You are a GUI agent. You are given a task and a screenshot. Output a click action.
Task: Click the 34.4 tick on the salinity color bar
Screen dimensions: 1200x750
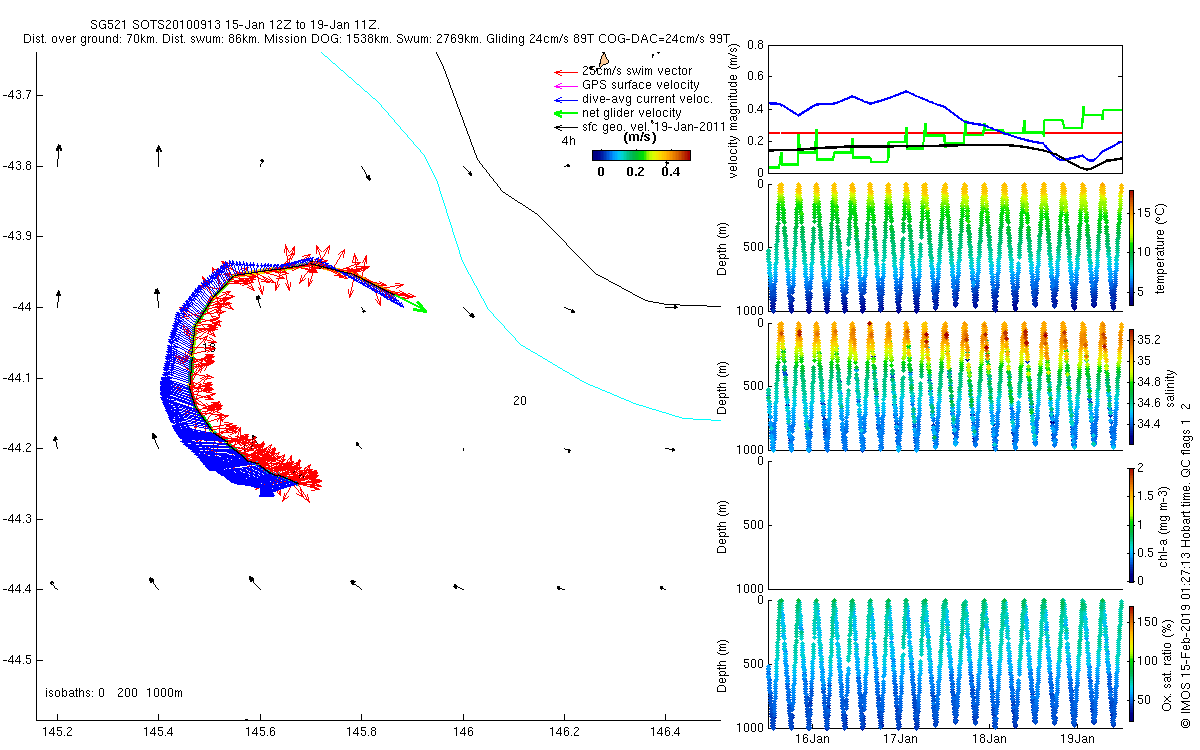[1149, 424]
